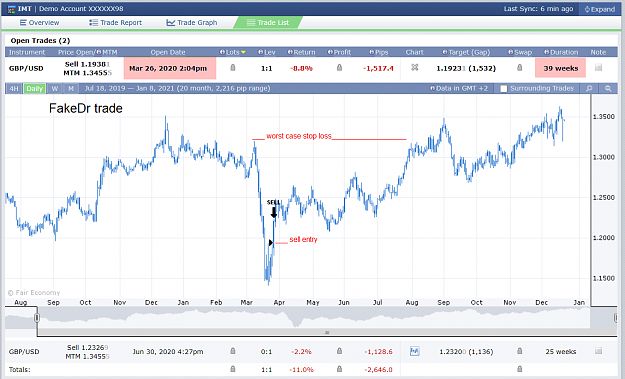Select the 4H chart timeframe
Viewport: 625px width, 379px height.
pos(14,88)
